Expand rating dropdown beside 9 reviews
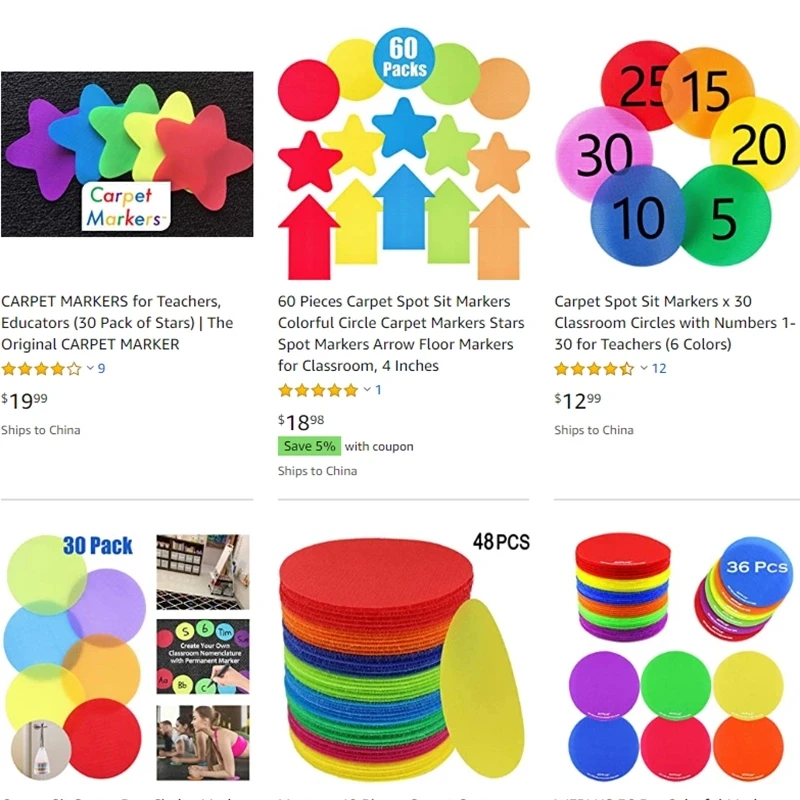Screen dimensions: 800x800 point(90,368)
